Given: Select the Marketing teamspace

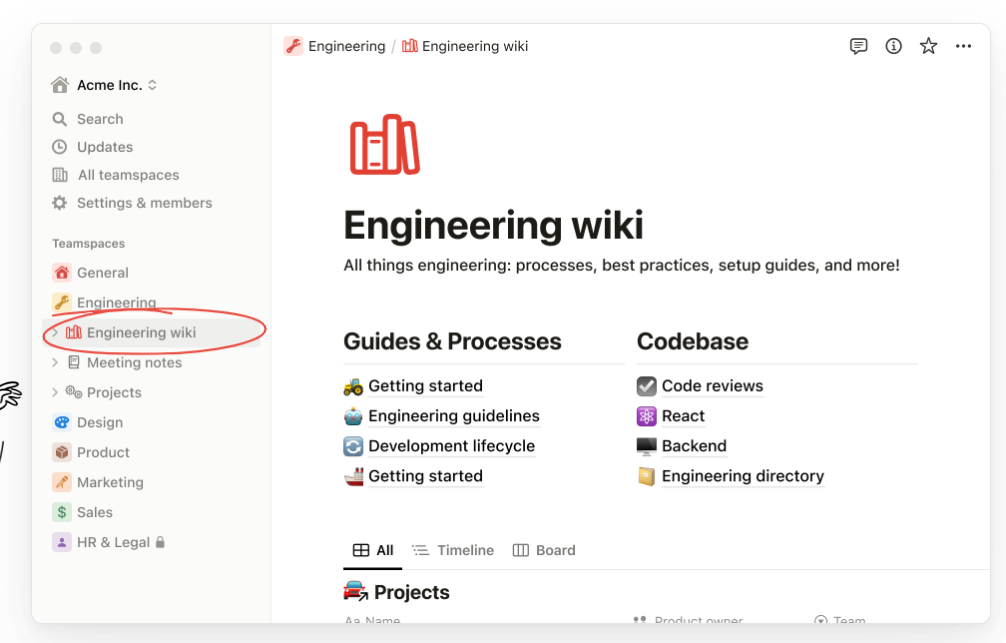Looking at the screenshot, I should 108,482.
